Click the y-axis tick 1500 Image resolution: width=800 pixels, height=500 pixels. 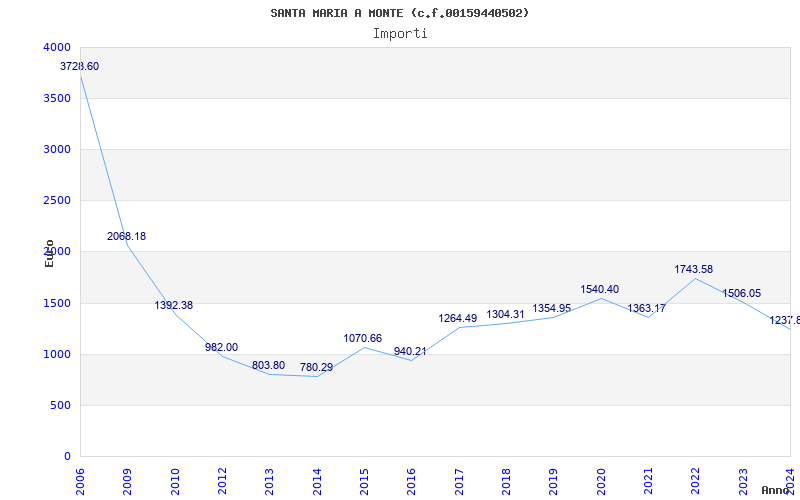(x=58, y=304)
